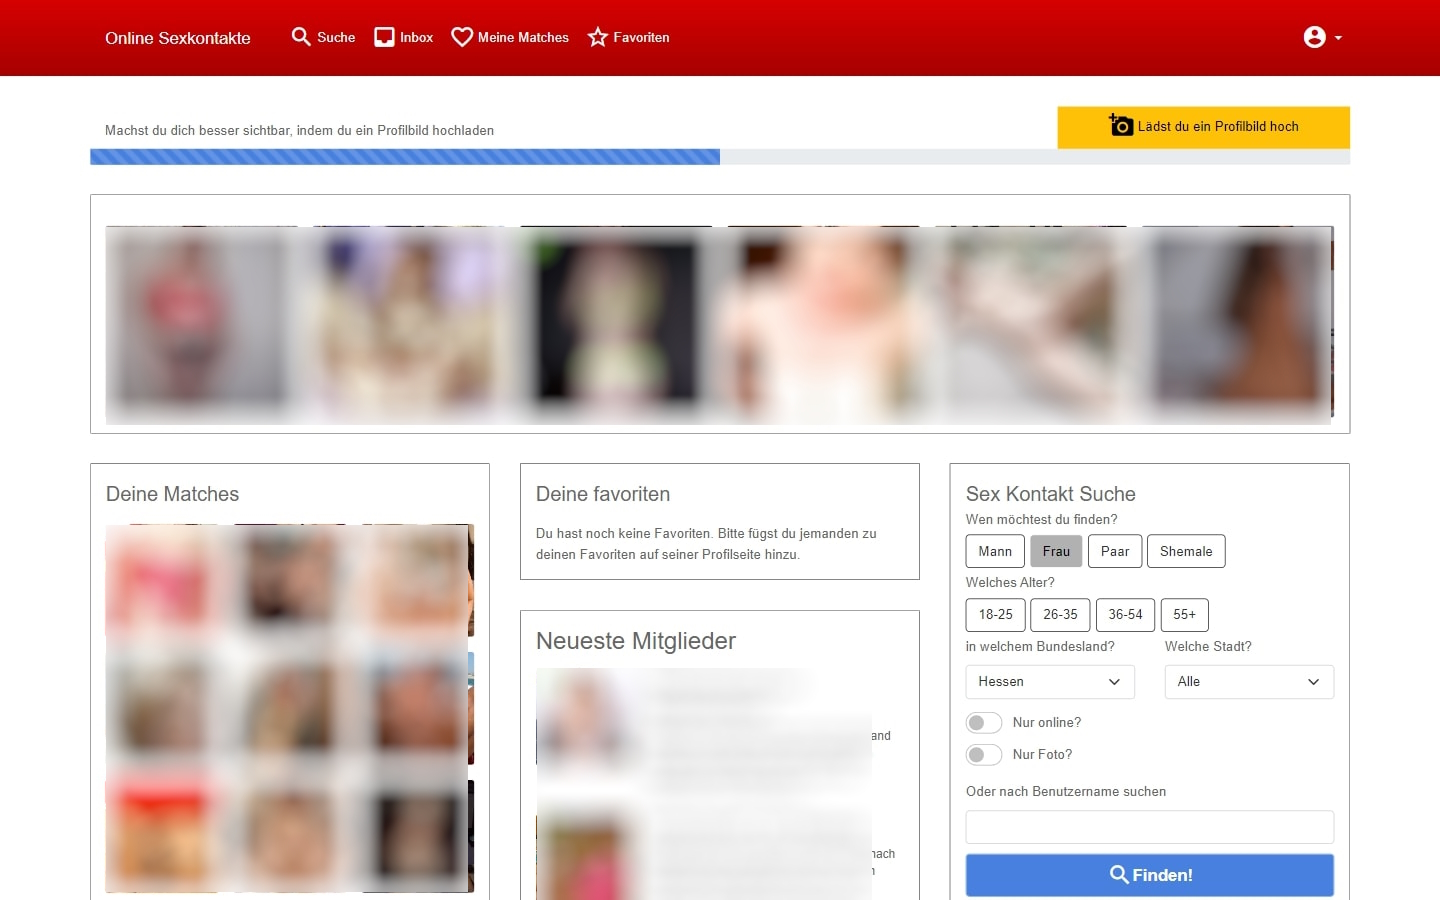Image resolution: width=1440 pixels, height=900 pixels.
Task: Click the camera icon for profile upload
Action: pos(1121,126)
